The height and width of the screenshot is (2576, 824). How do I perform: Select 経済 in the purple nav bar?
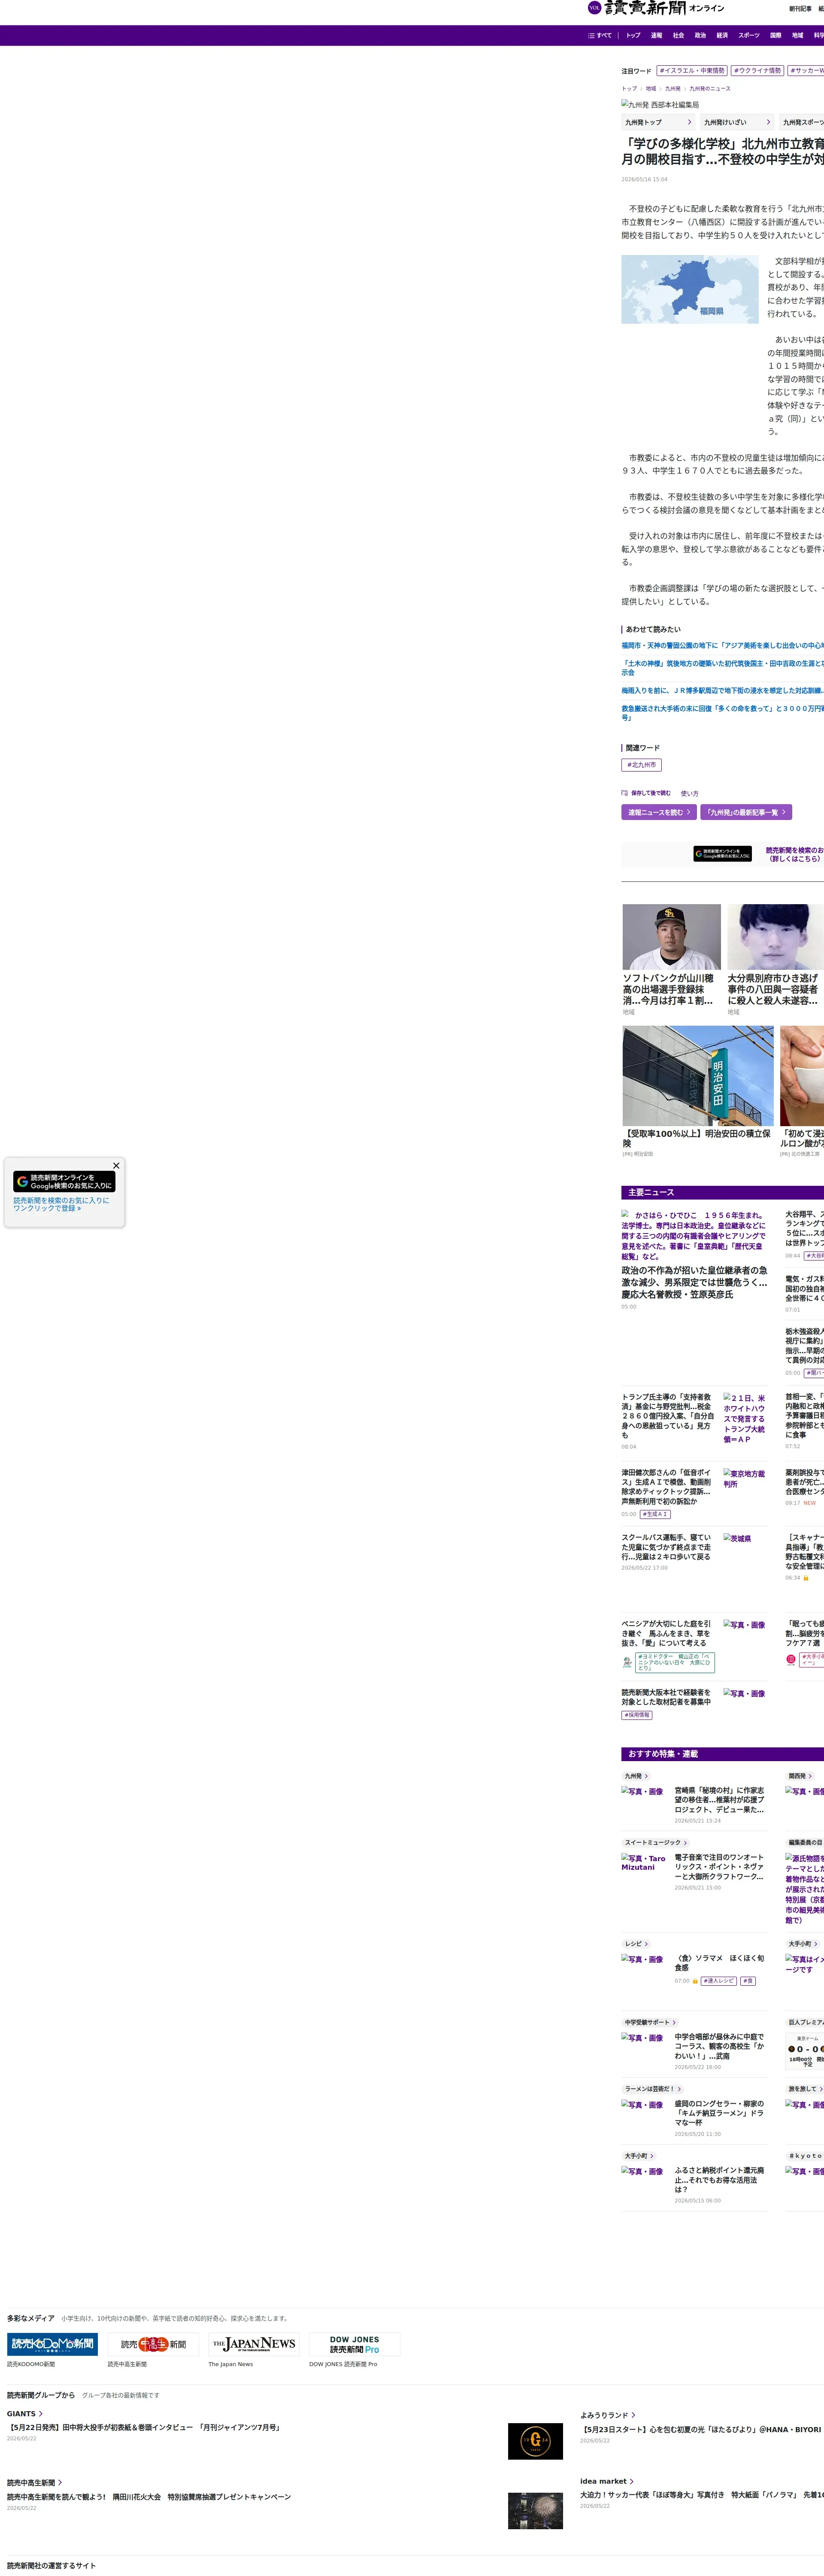pyautogui.click(x=722, y=35)
